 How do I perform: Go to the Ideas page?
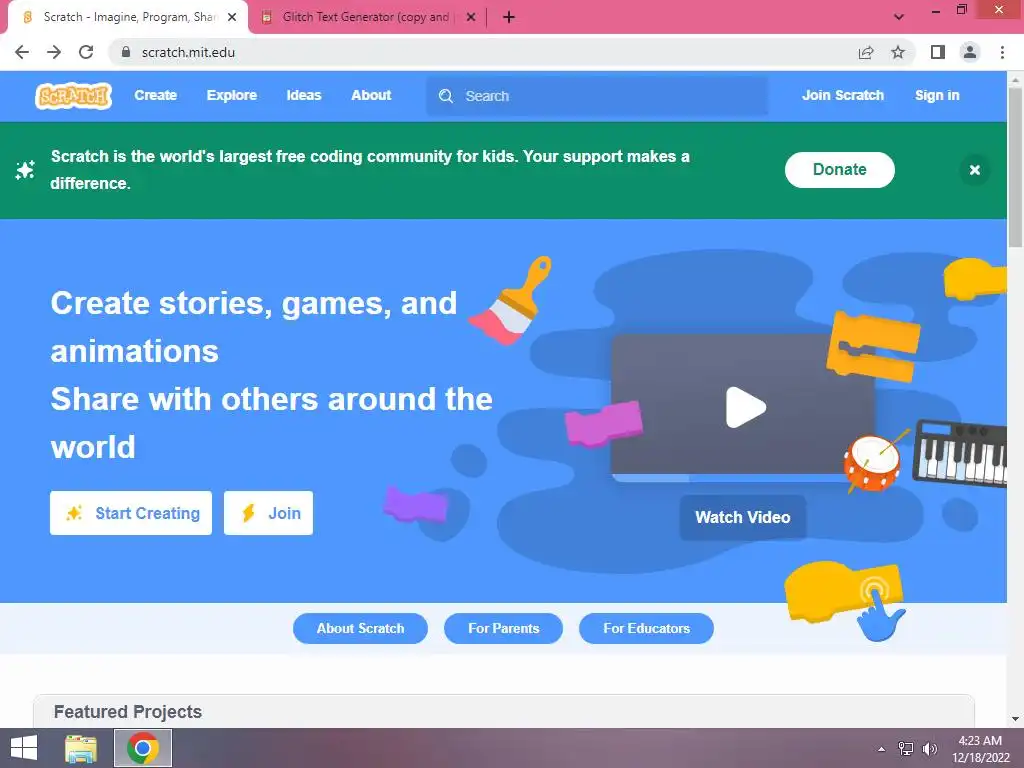[x=304, y=95]
